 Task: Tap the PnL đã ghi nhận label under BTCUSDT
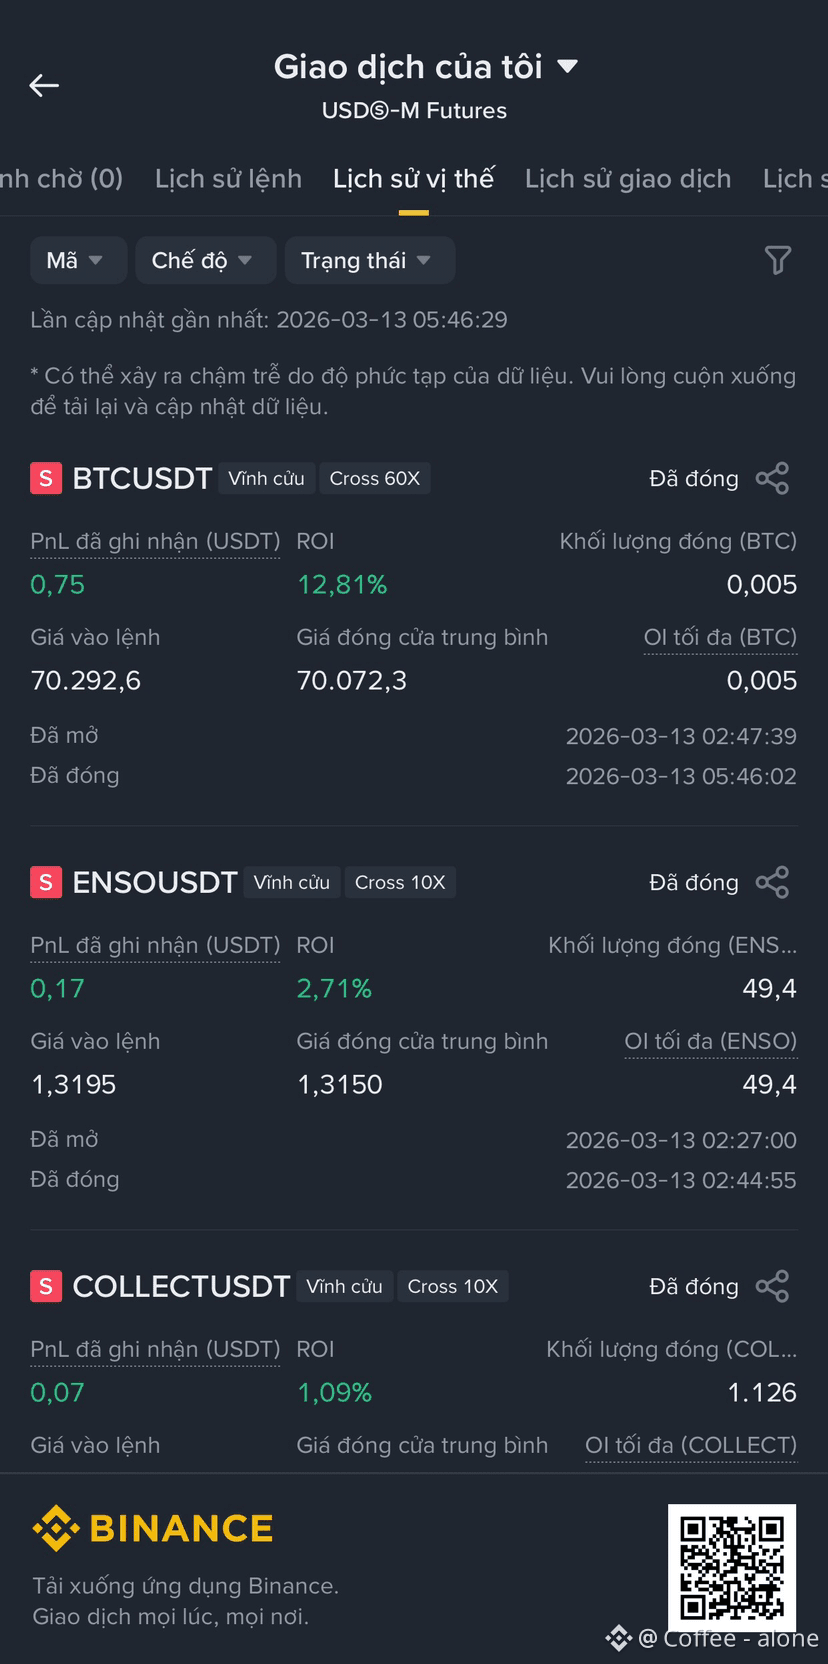coord(155,542)
